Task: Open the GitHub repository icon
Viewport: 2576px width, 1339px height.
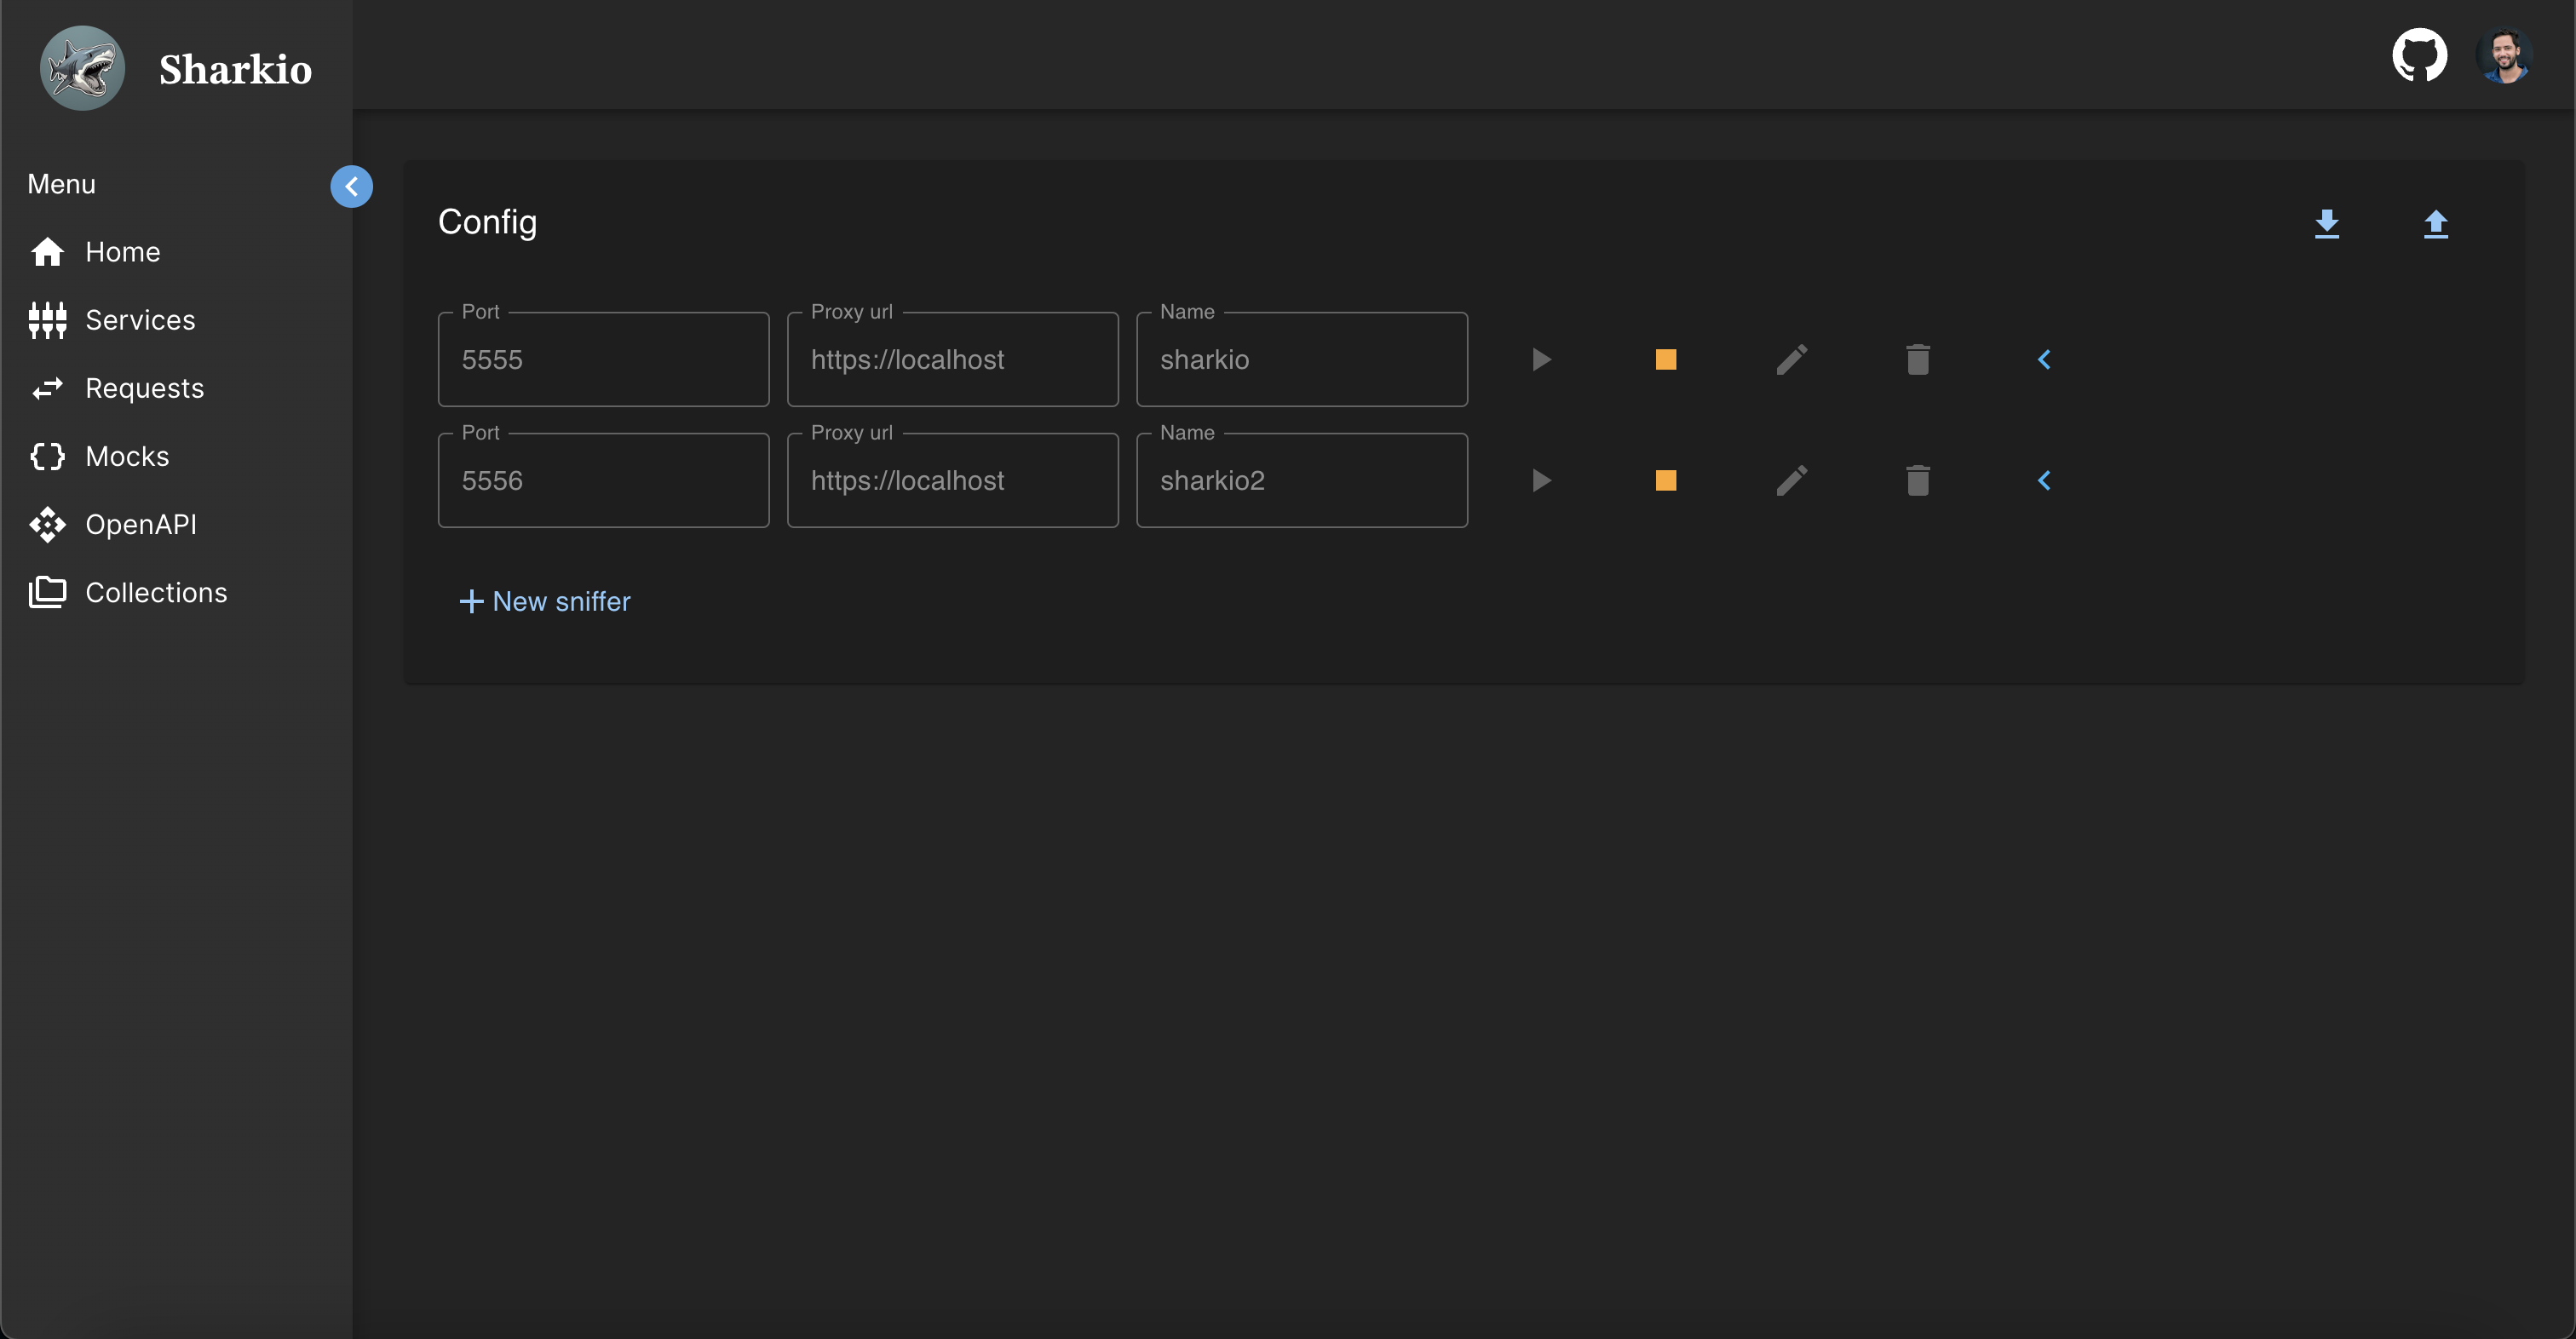Action: point(2419,55)
